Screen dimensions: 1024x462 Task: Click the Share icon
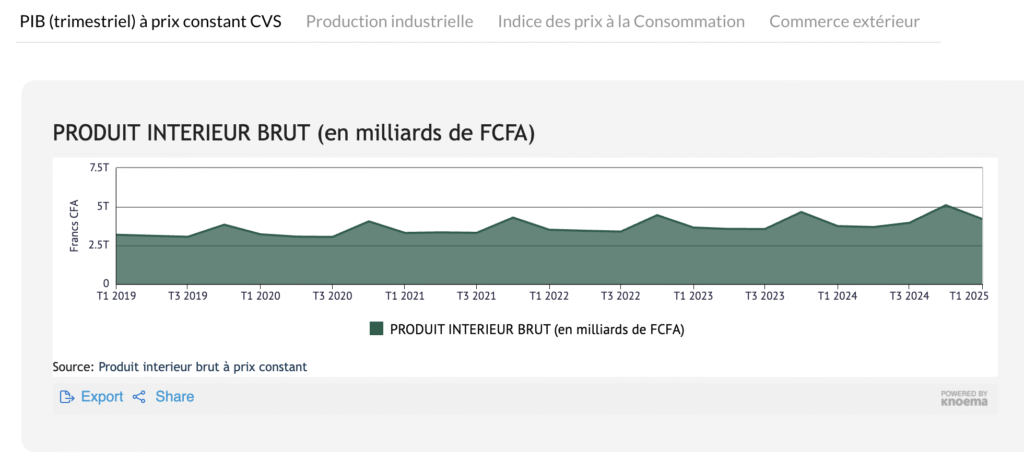pos(138,397)
